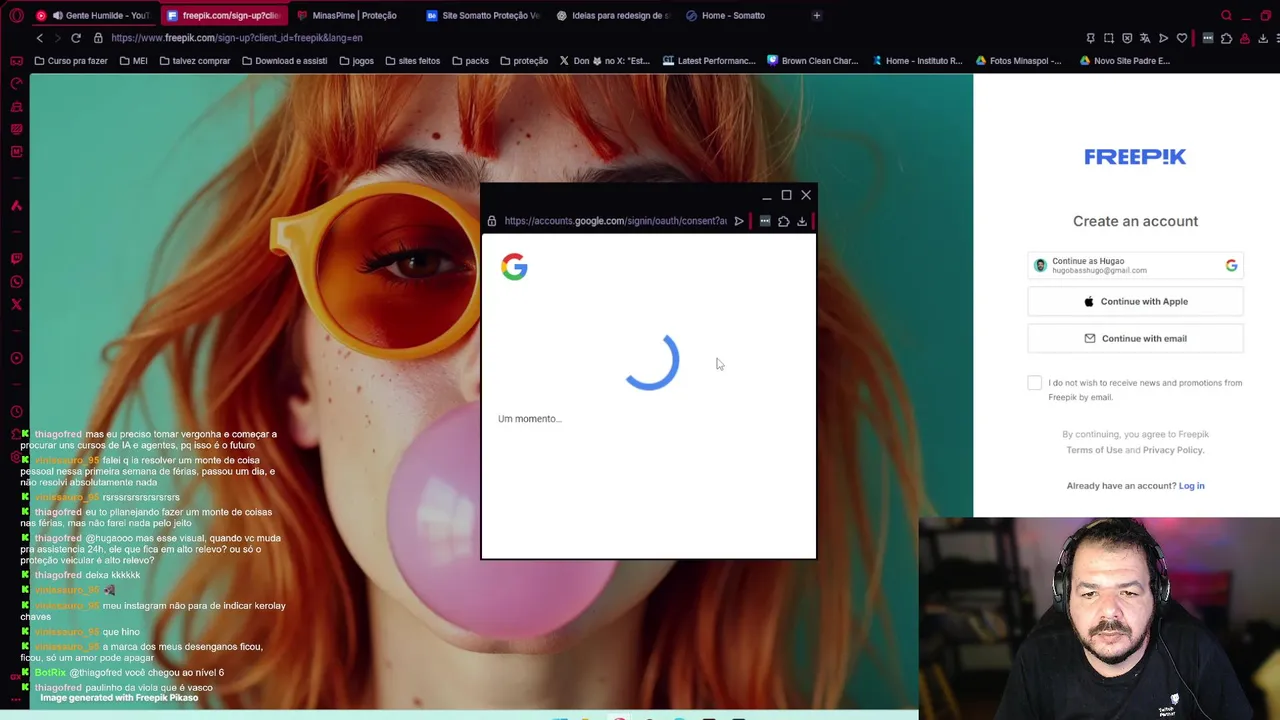Image resolution: width=1280 pixels, height=720 pixels.
Task: Open WhatsApp in the sidebar
Action: [x=16, y=281]
